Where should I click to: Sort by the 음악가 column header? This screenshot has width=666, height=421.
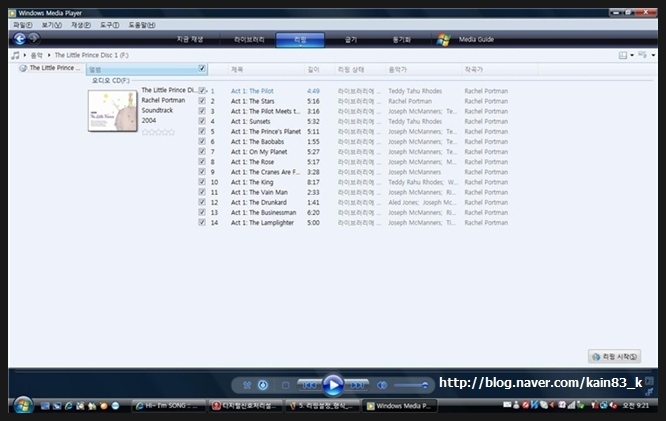point(423,69)
